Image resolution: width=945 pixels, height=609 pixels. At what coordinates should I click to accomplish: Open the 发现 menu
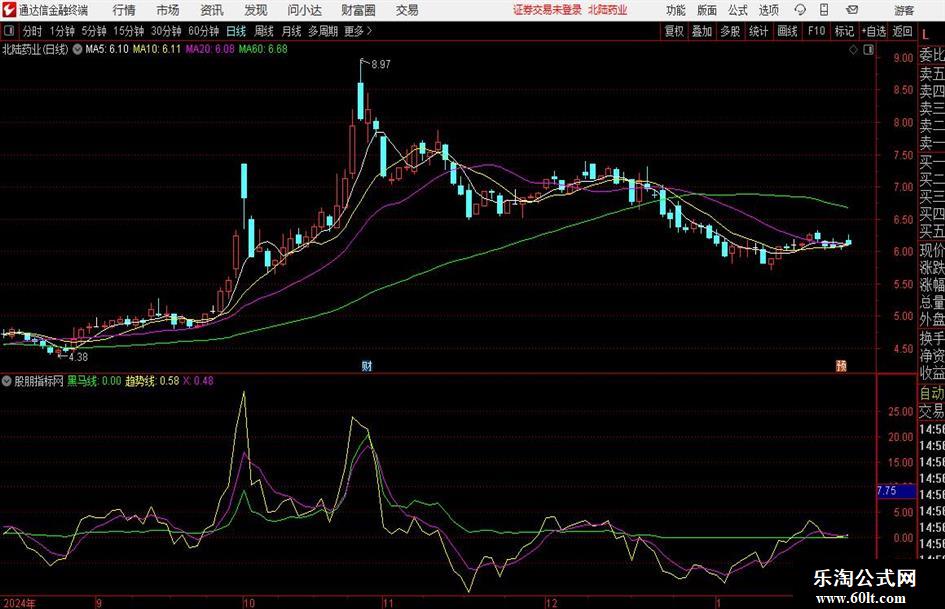[x=256, y=10]
